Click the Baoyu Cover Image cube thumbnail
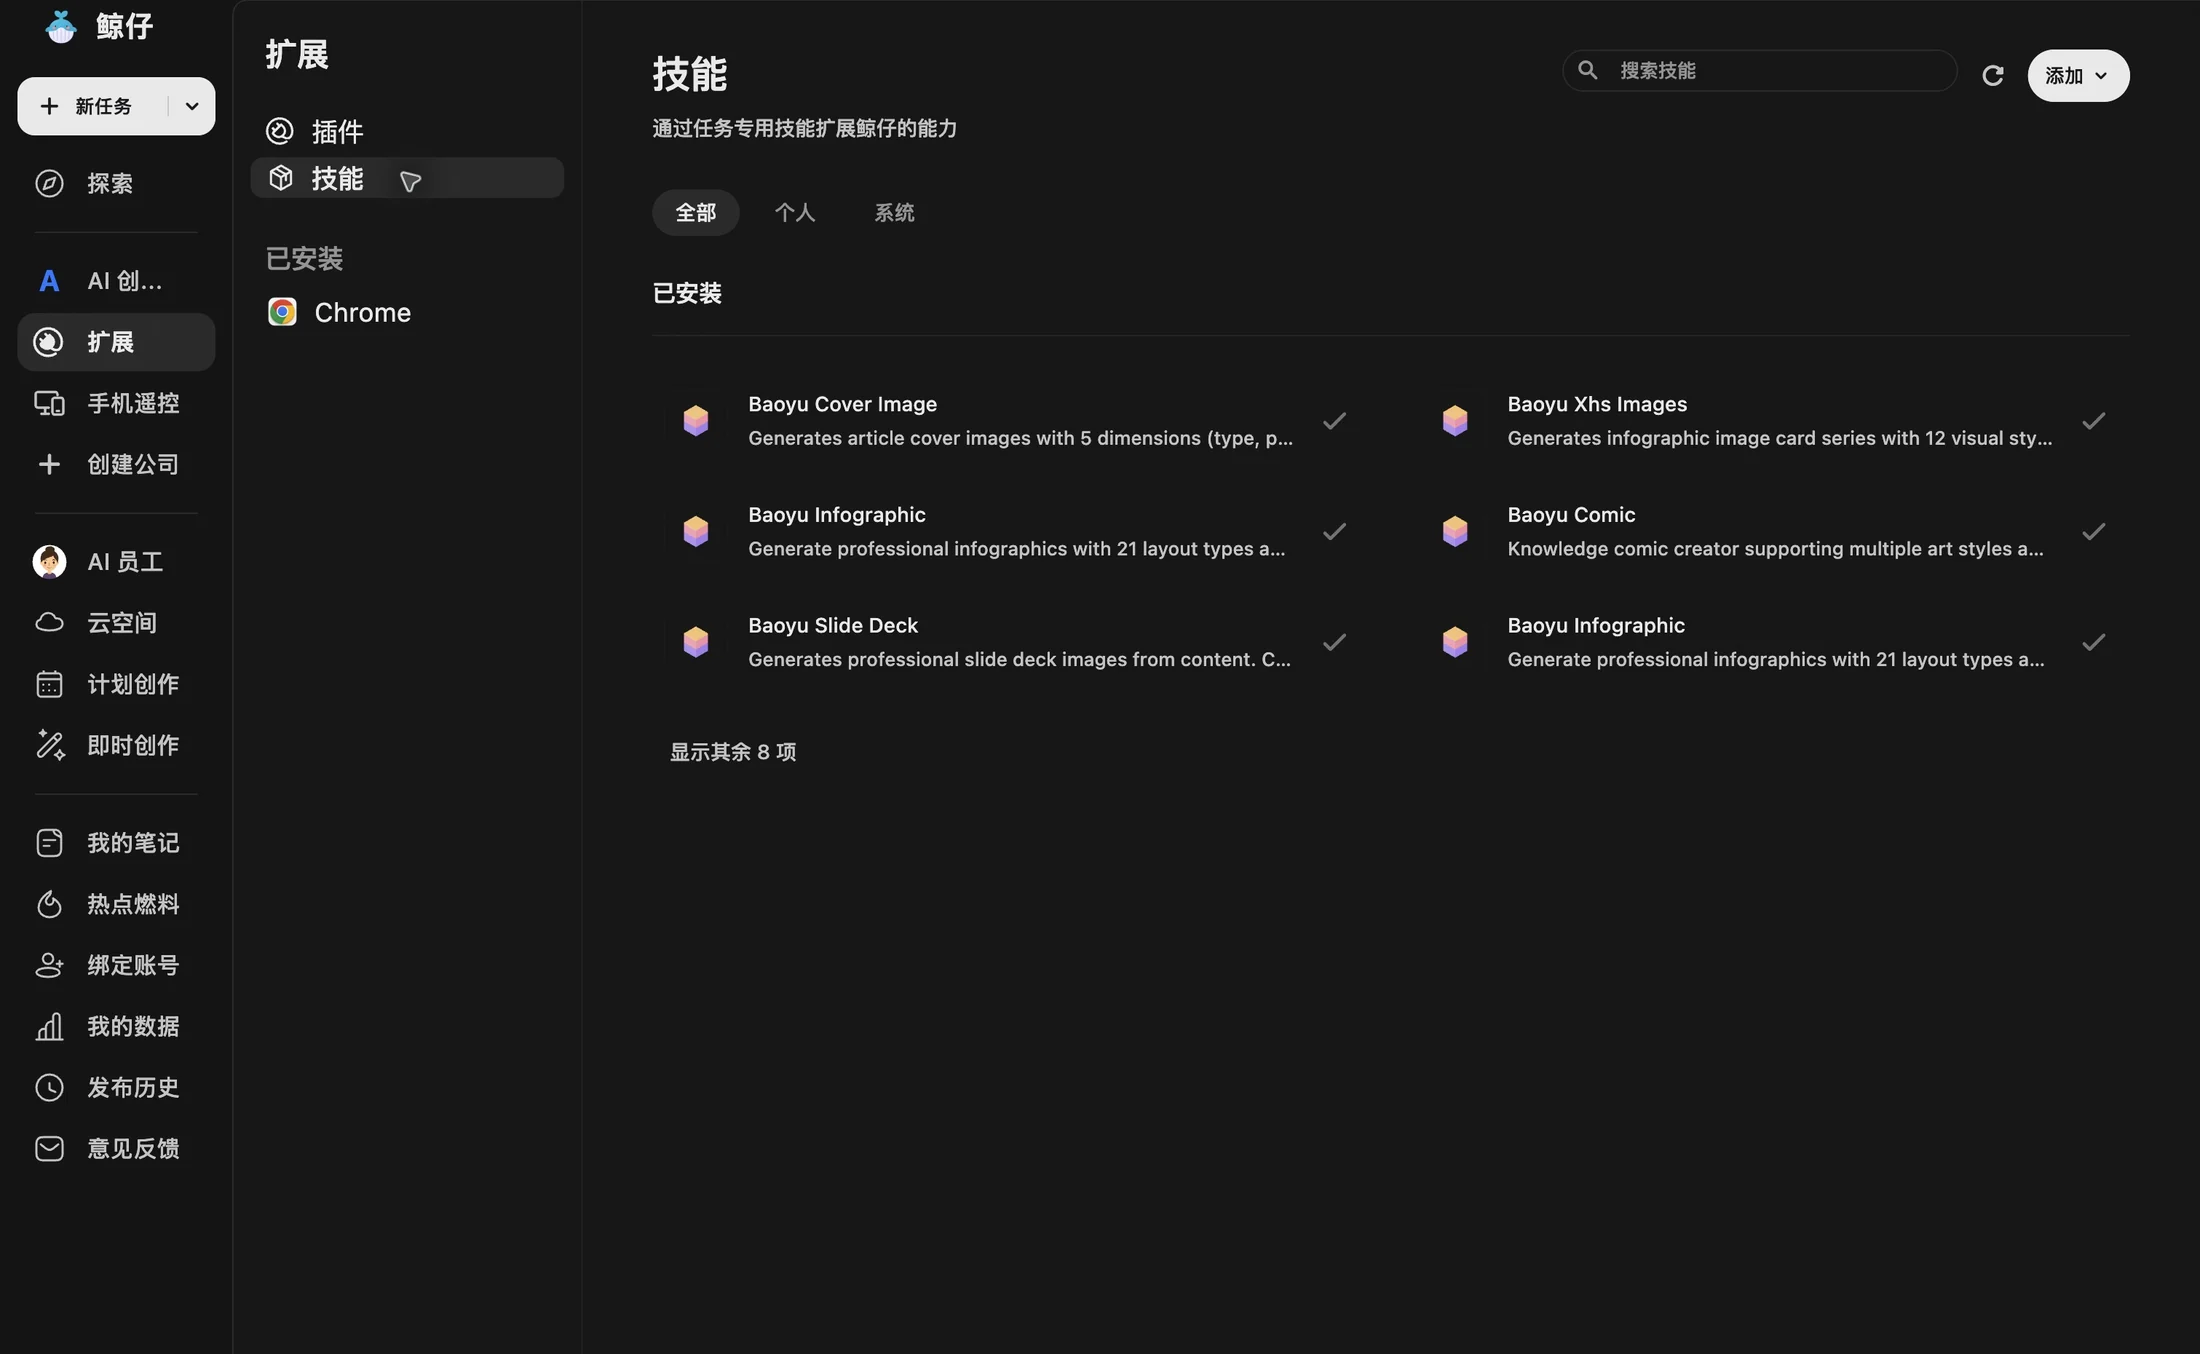 coord(695,421)
